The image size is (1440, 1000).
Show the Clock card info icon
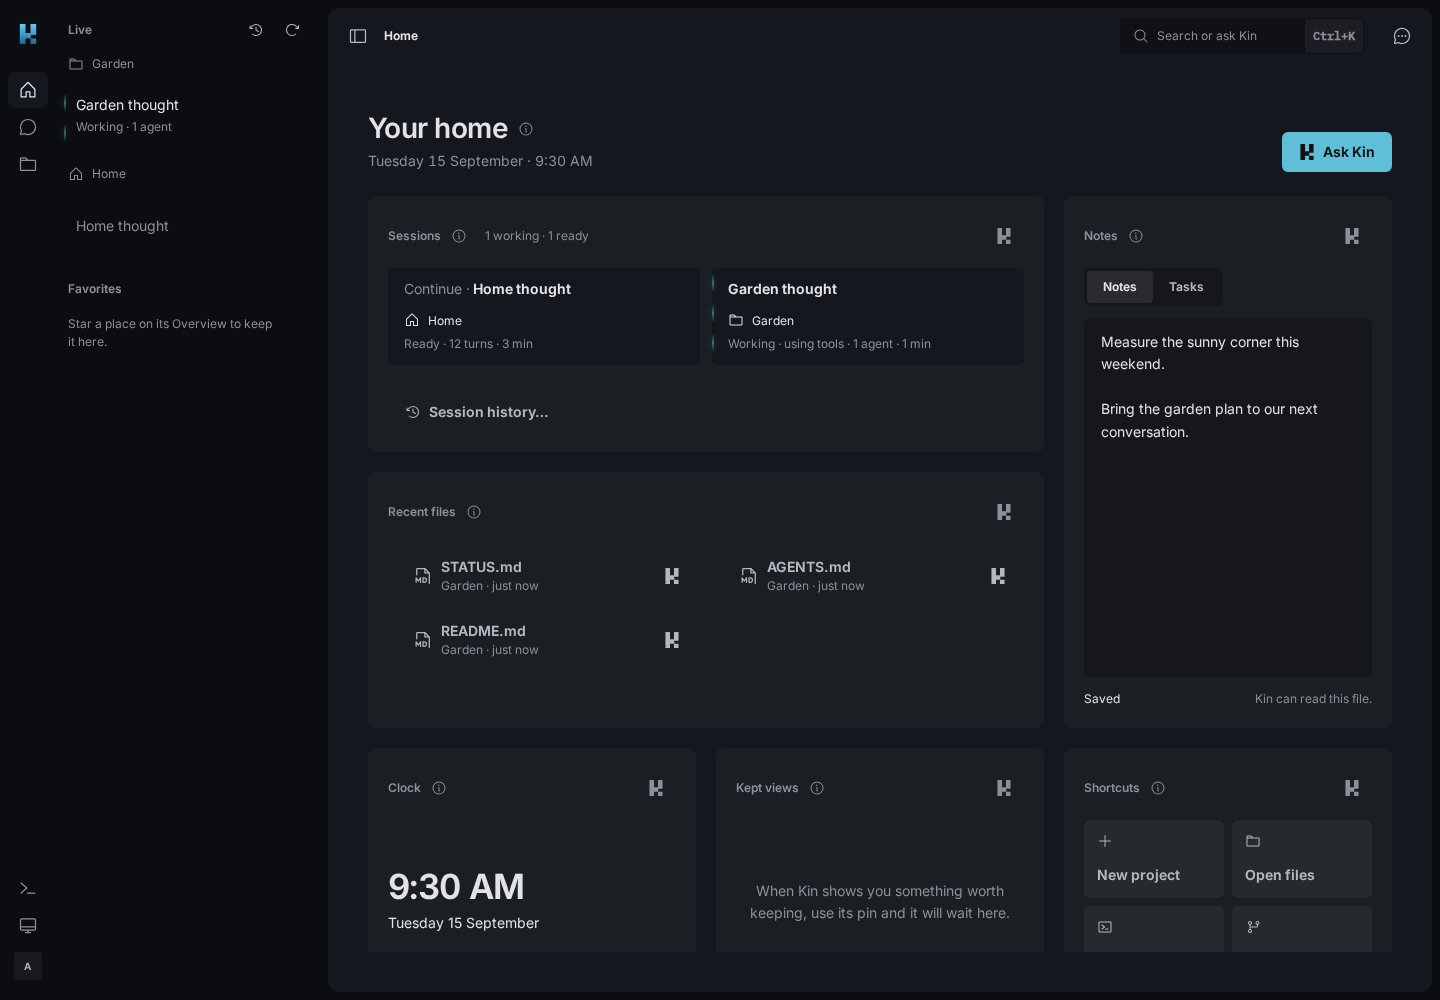click(x=439, y=788)
